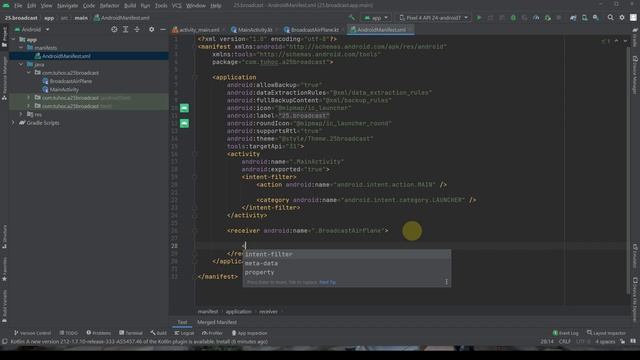Open autocomplete popup options menu icon
This screenshot has width=640, height=360.
coord(446,282)
